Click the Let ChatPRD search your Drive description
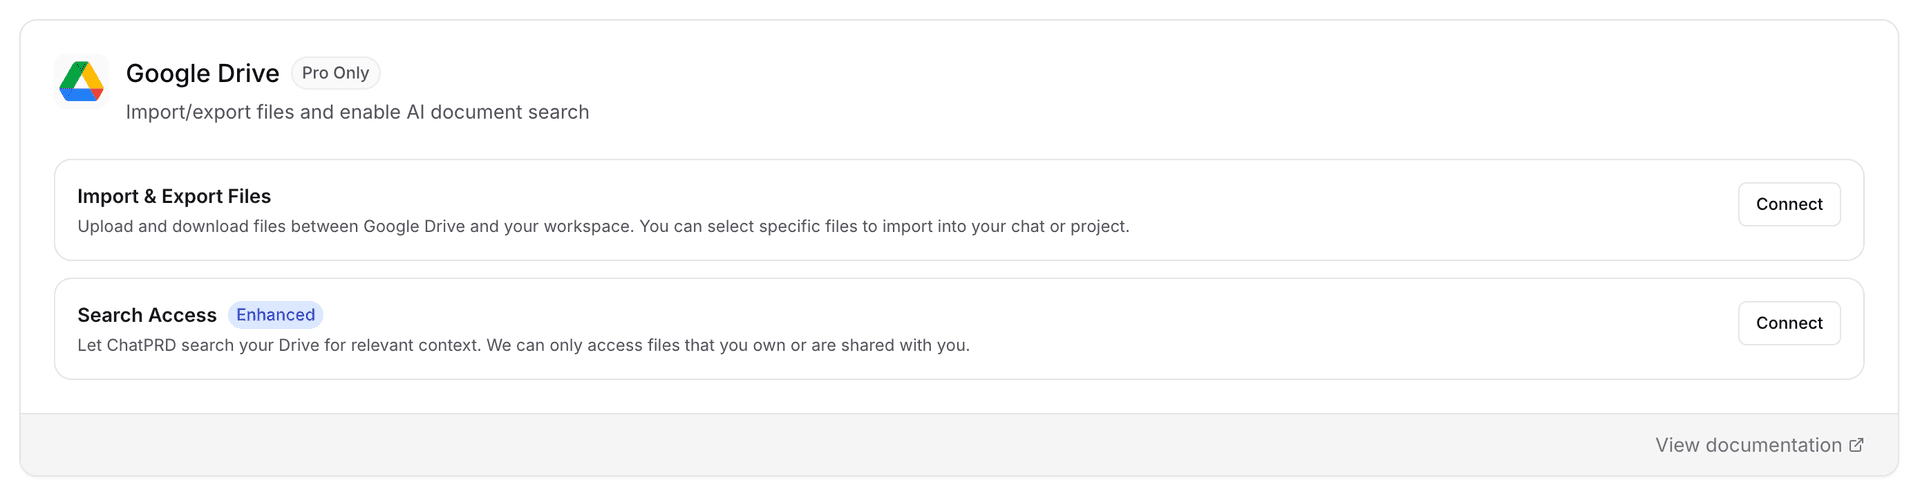The height and width of the screenshot is (493, 1920). (400, 345)
